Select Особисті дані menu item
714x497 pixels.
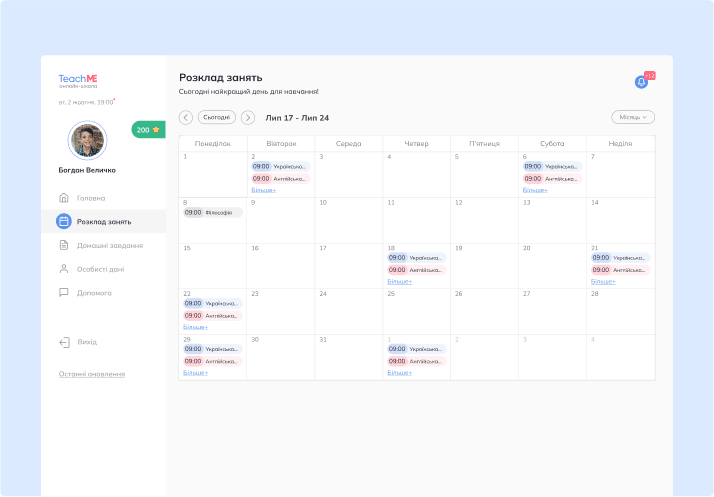101,269
